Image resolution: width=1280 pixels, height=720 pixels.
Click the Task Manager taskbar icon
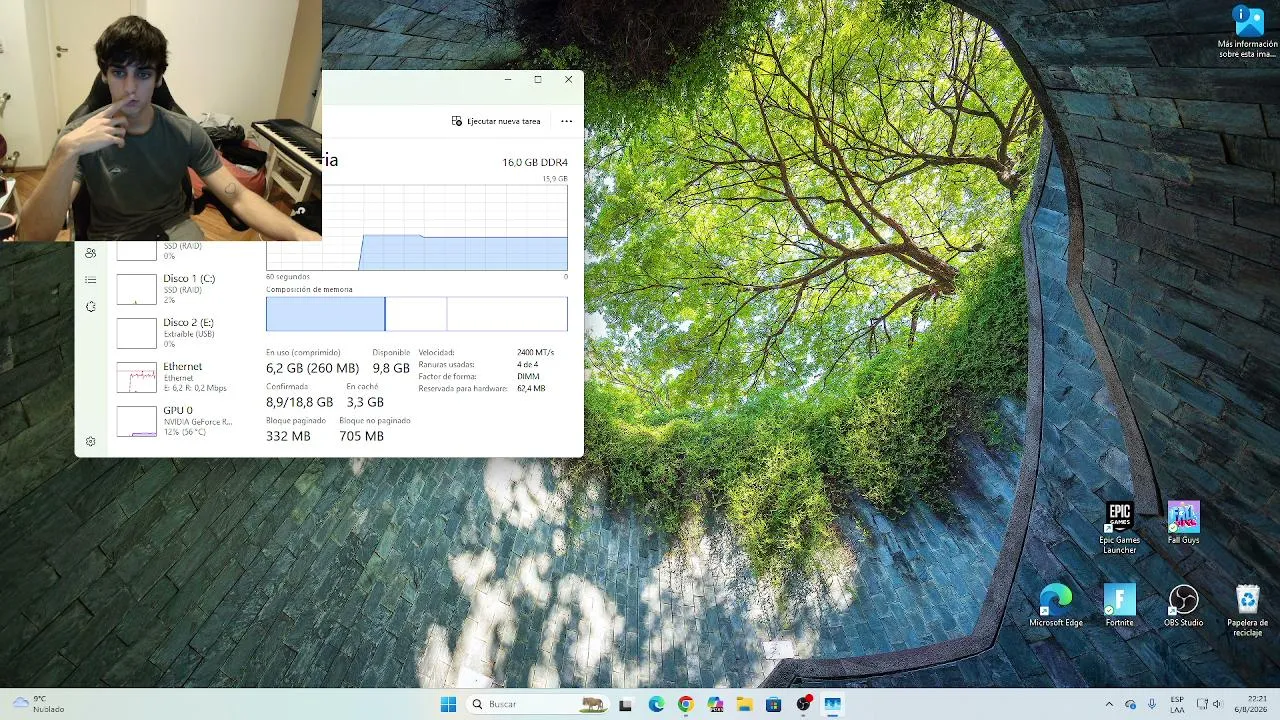pos(832,704)
